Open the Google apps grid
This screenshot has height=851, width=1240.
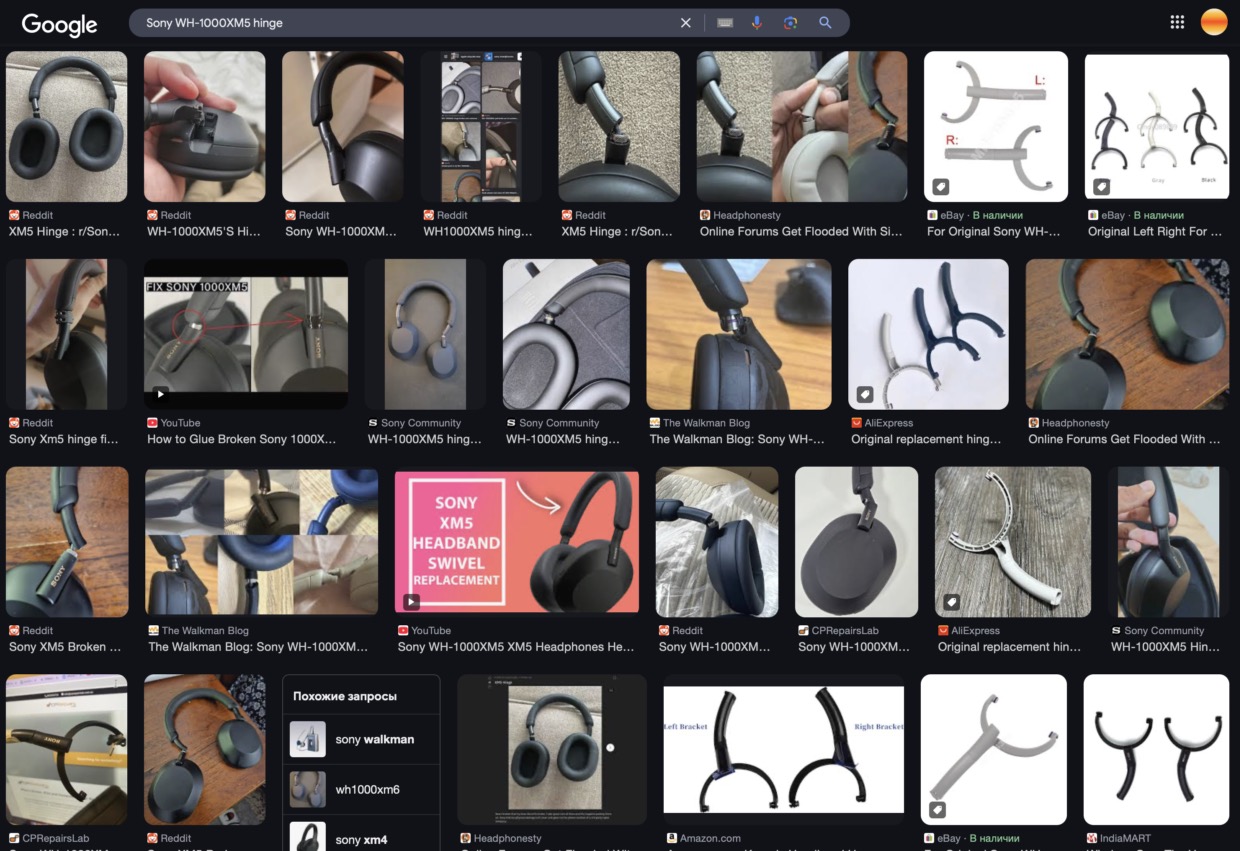(x=1177, y=22)
